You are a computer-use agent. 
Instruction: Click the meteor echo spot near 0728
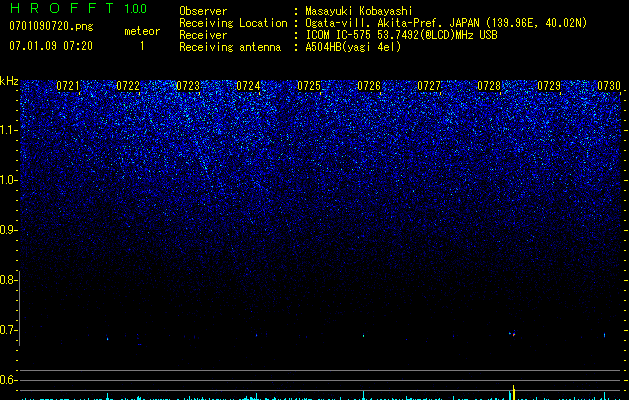[x=513, y=334]
